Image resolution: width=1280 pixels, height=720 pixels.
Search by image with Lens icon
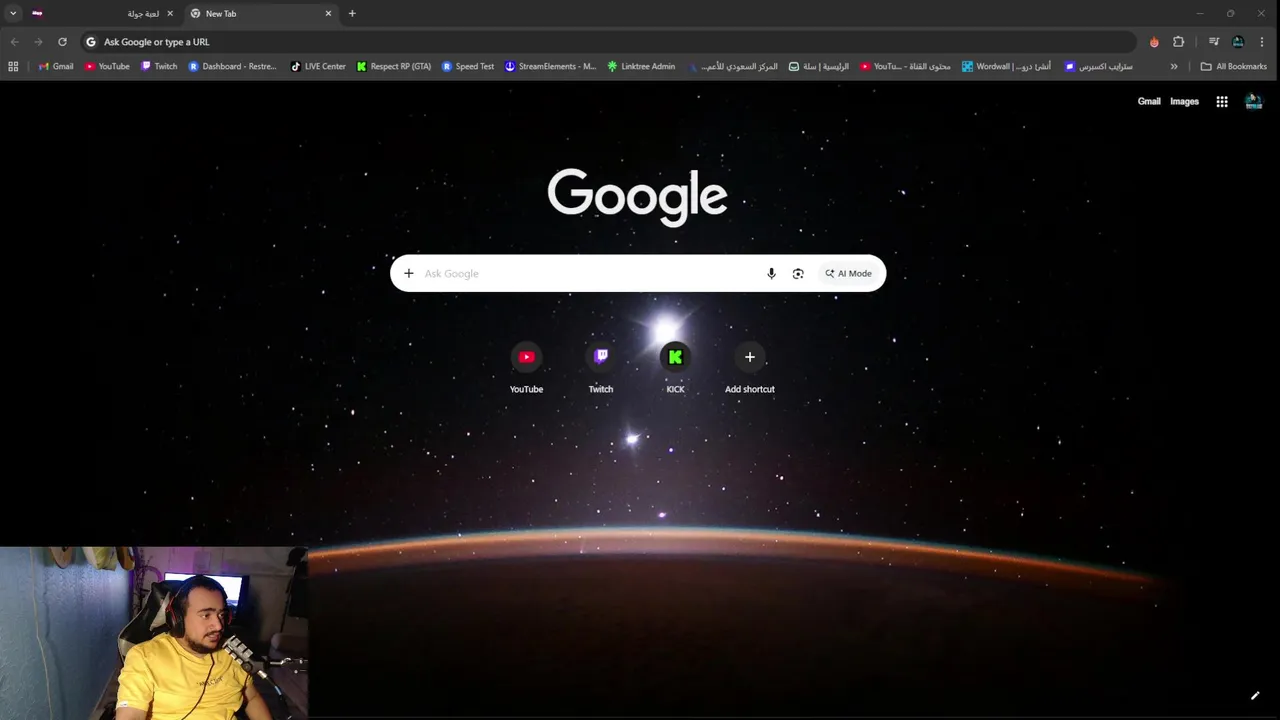coord(798,273)
